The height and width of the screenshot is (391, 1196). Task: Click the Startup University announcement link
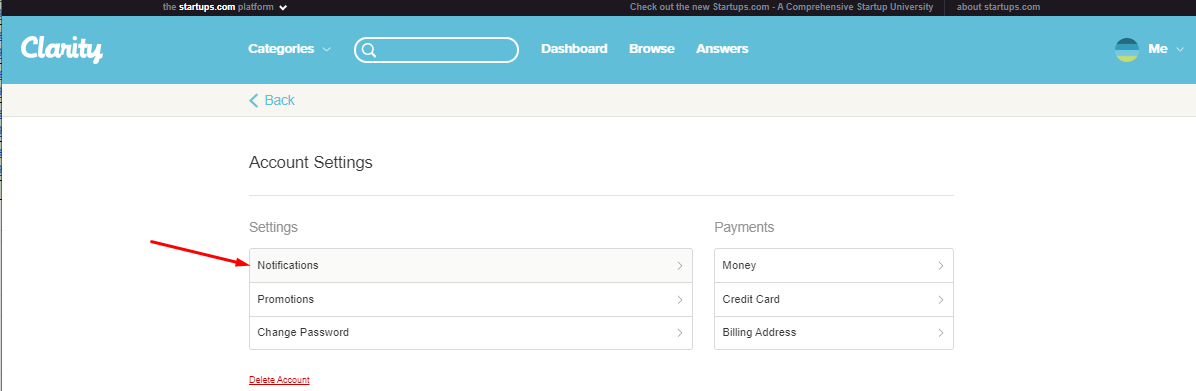click(x=781, y=7)
